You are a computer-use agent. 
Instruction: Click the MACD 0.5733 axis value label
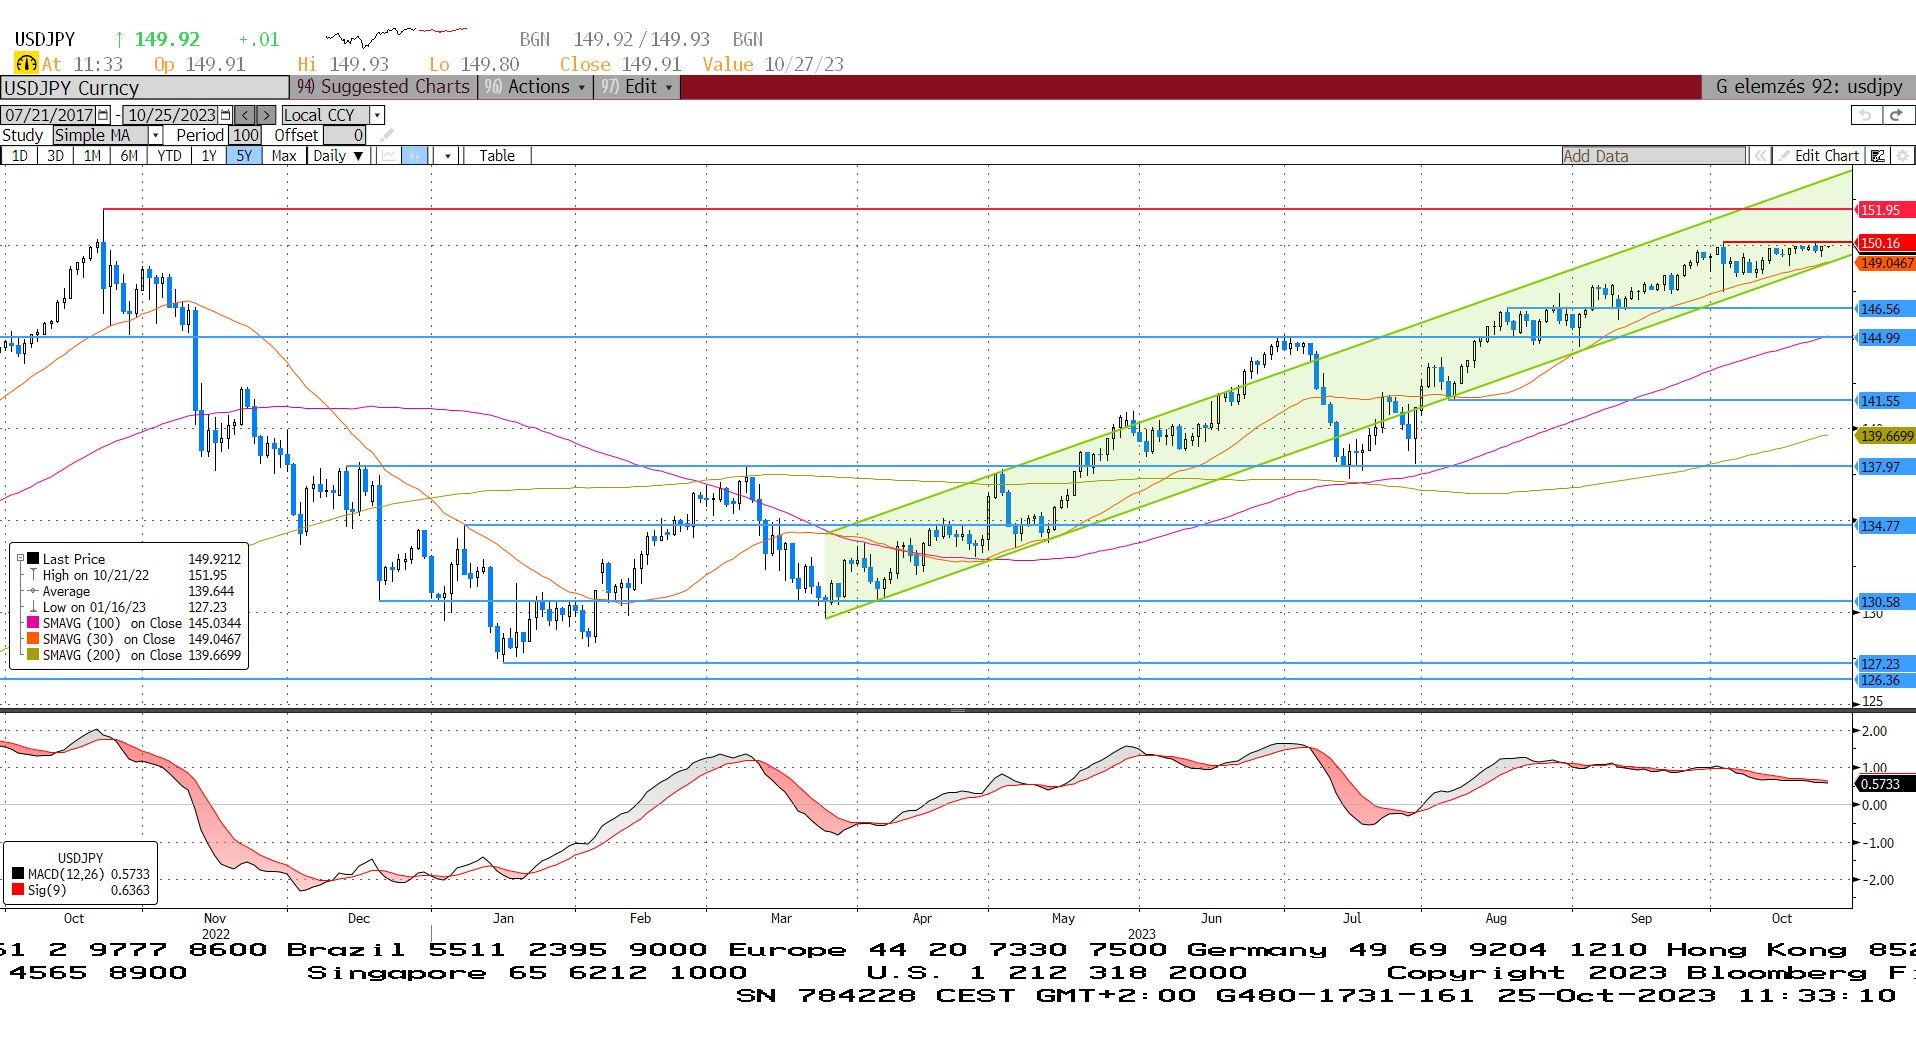[1884, 784]
